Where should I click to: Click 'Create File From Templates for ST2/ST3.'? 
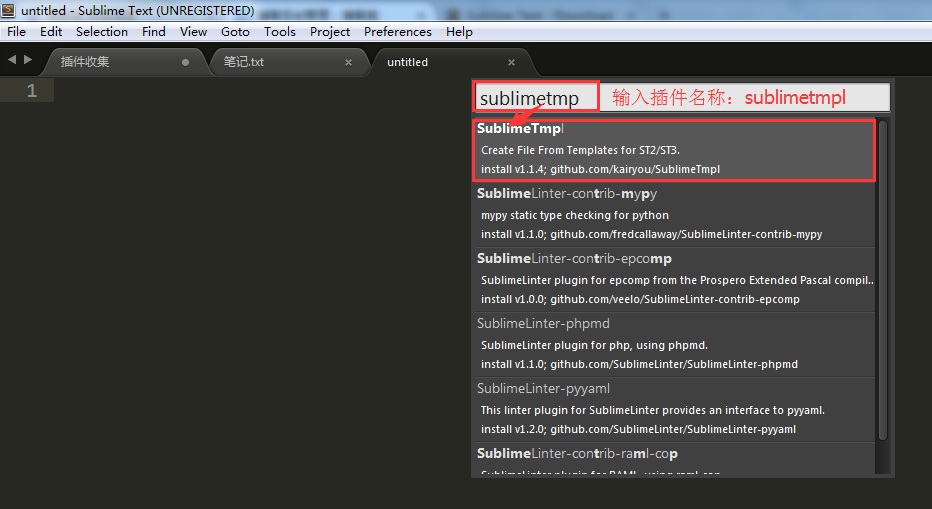[580, 150]
